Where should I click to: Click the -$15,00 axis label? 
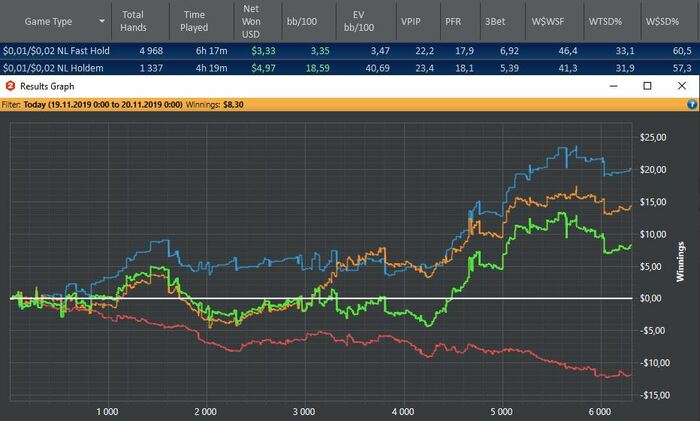(654, 395)
